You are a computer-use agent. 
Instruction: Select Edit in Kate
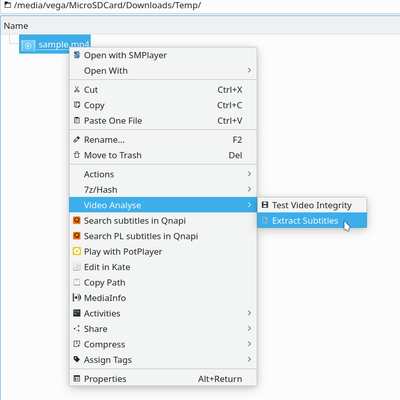(163, 267)
